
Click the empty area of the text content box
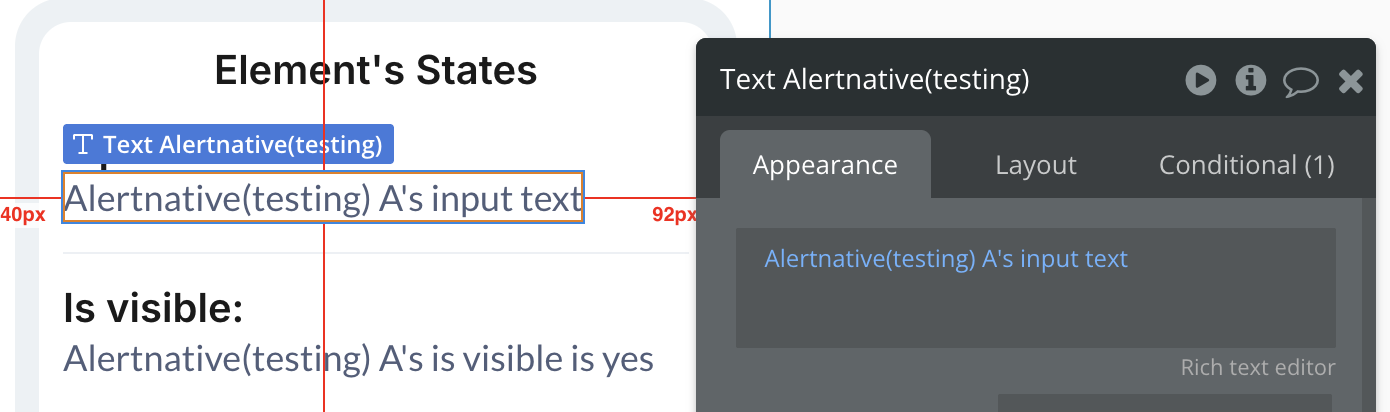(1035, 314)
